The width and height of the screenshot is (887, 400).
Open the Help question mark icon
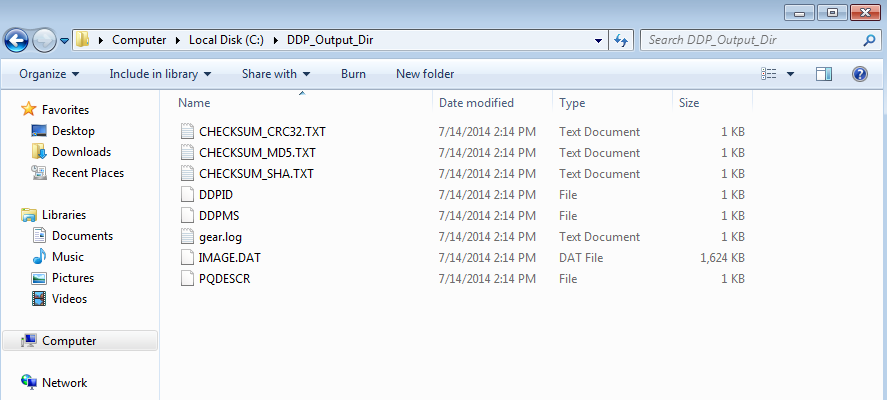(x=859, y=74)
